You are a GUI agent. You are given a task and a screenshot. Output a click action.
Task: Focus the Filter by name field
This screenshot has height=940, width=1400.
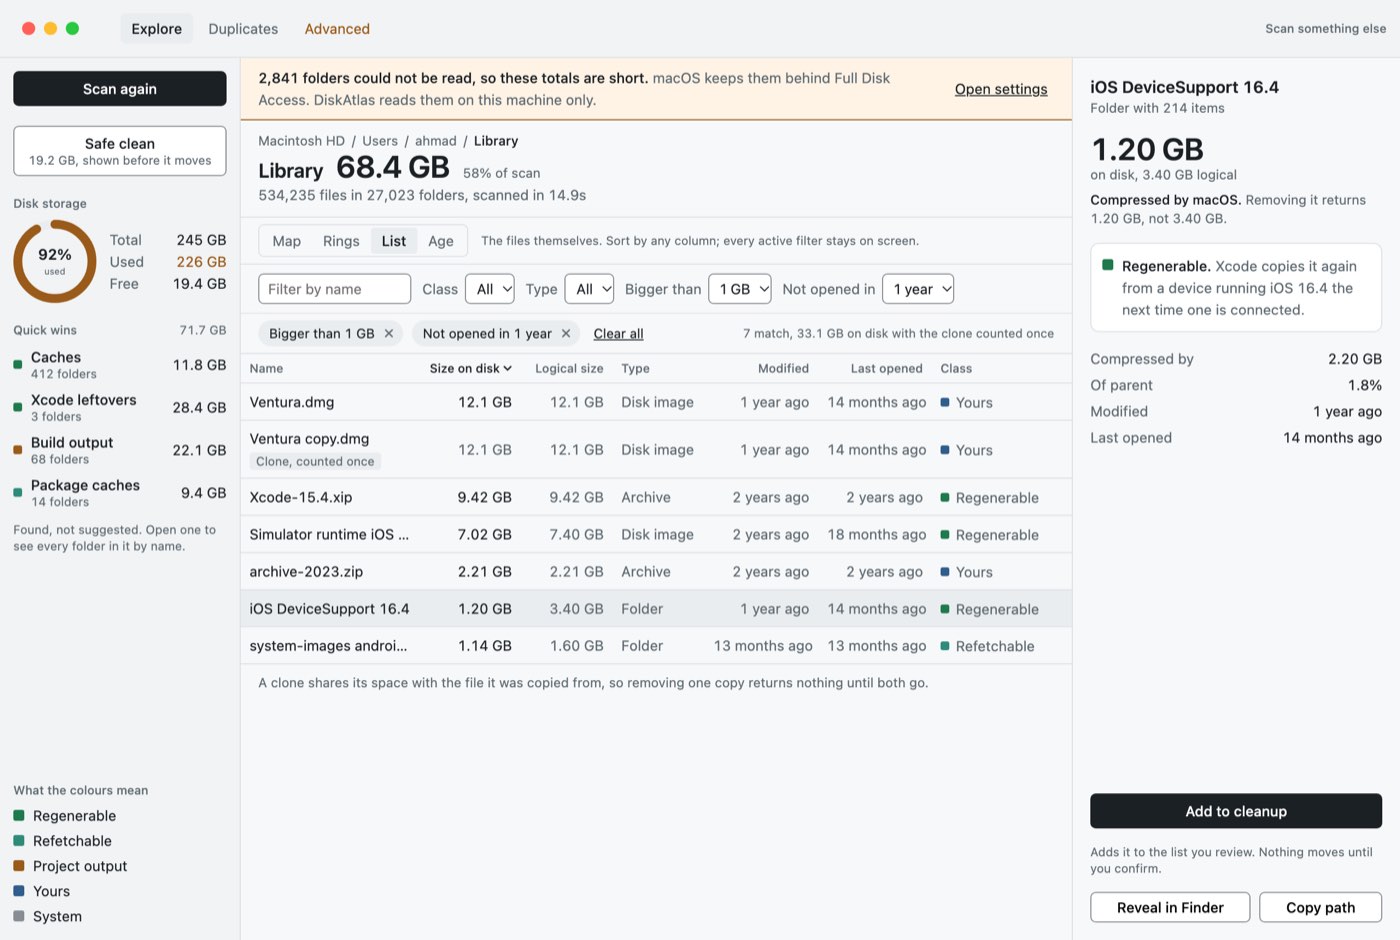pos(334,289)
